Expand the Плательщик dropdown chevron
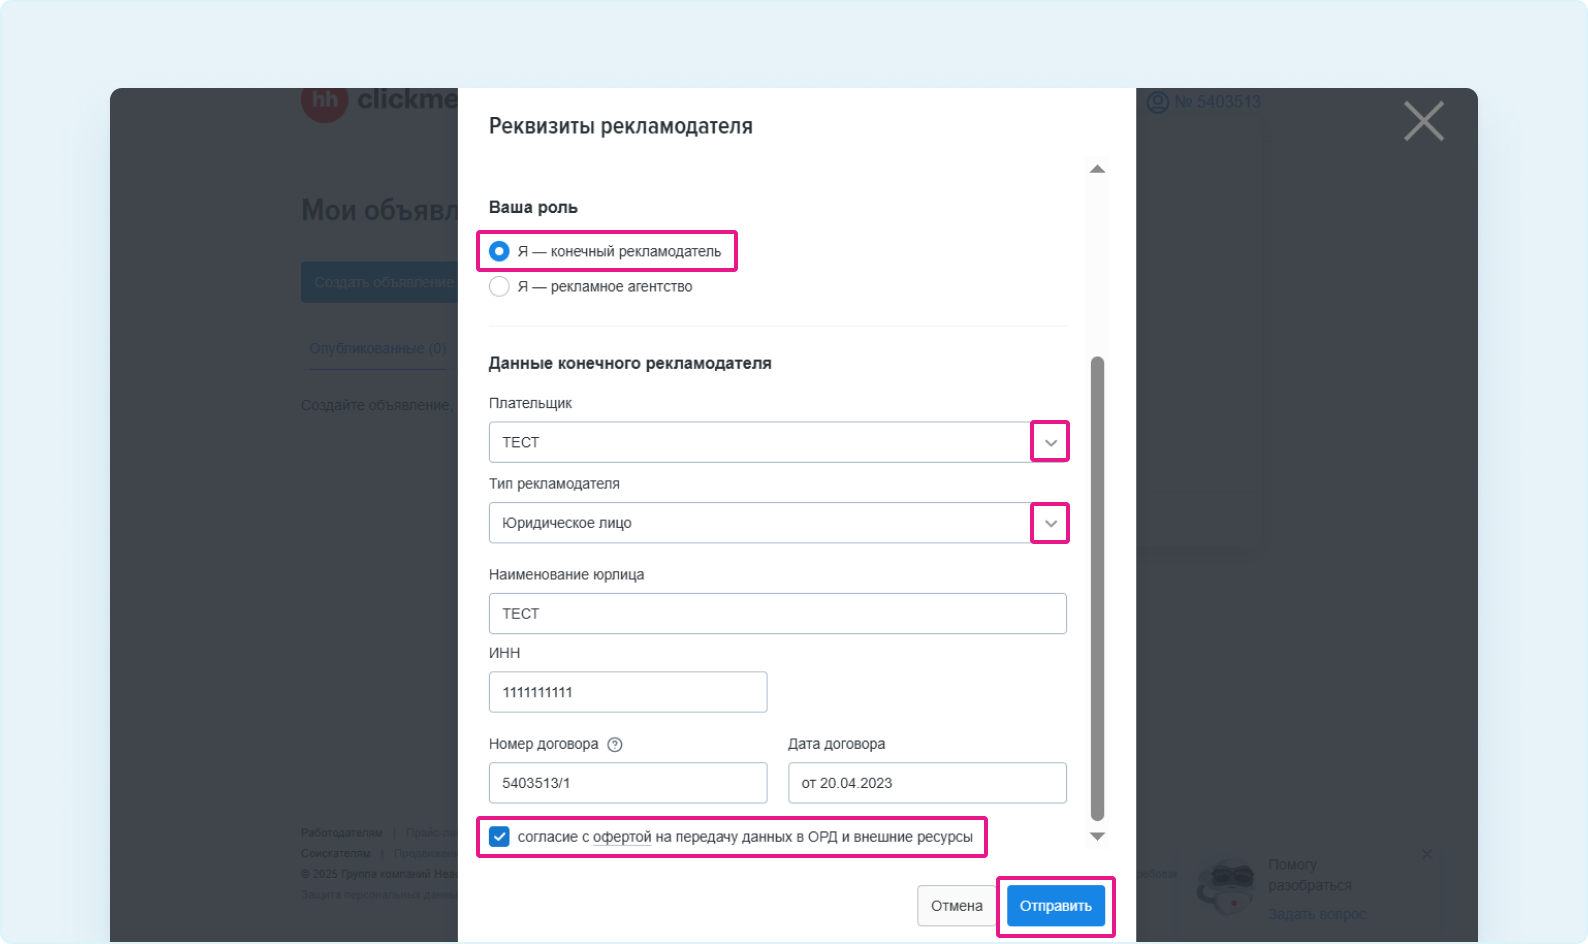Image resolution: width=1588 pixels, height=944 pixels. [x=1050, y=442]
